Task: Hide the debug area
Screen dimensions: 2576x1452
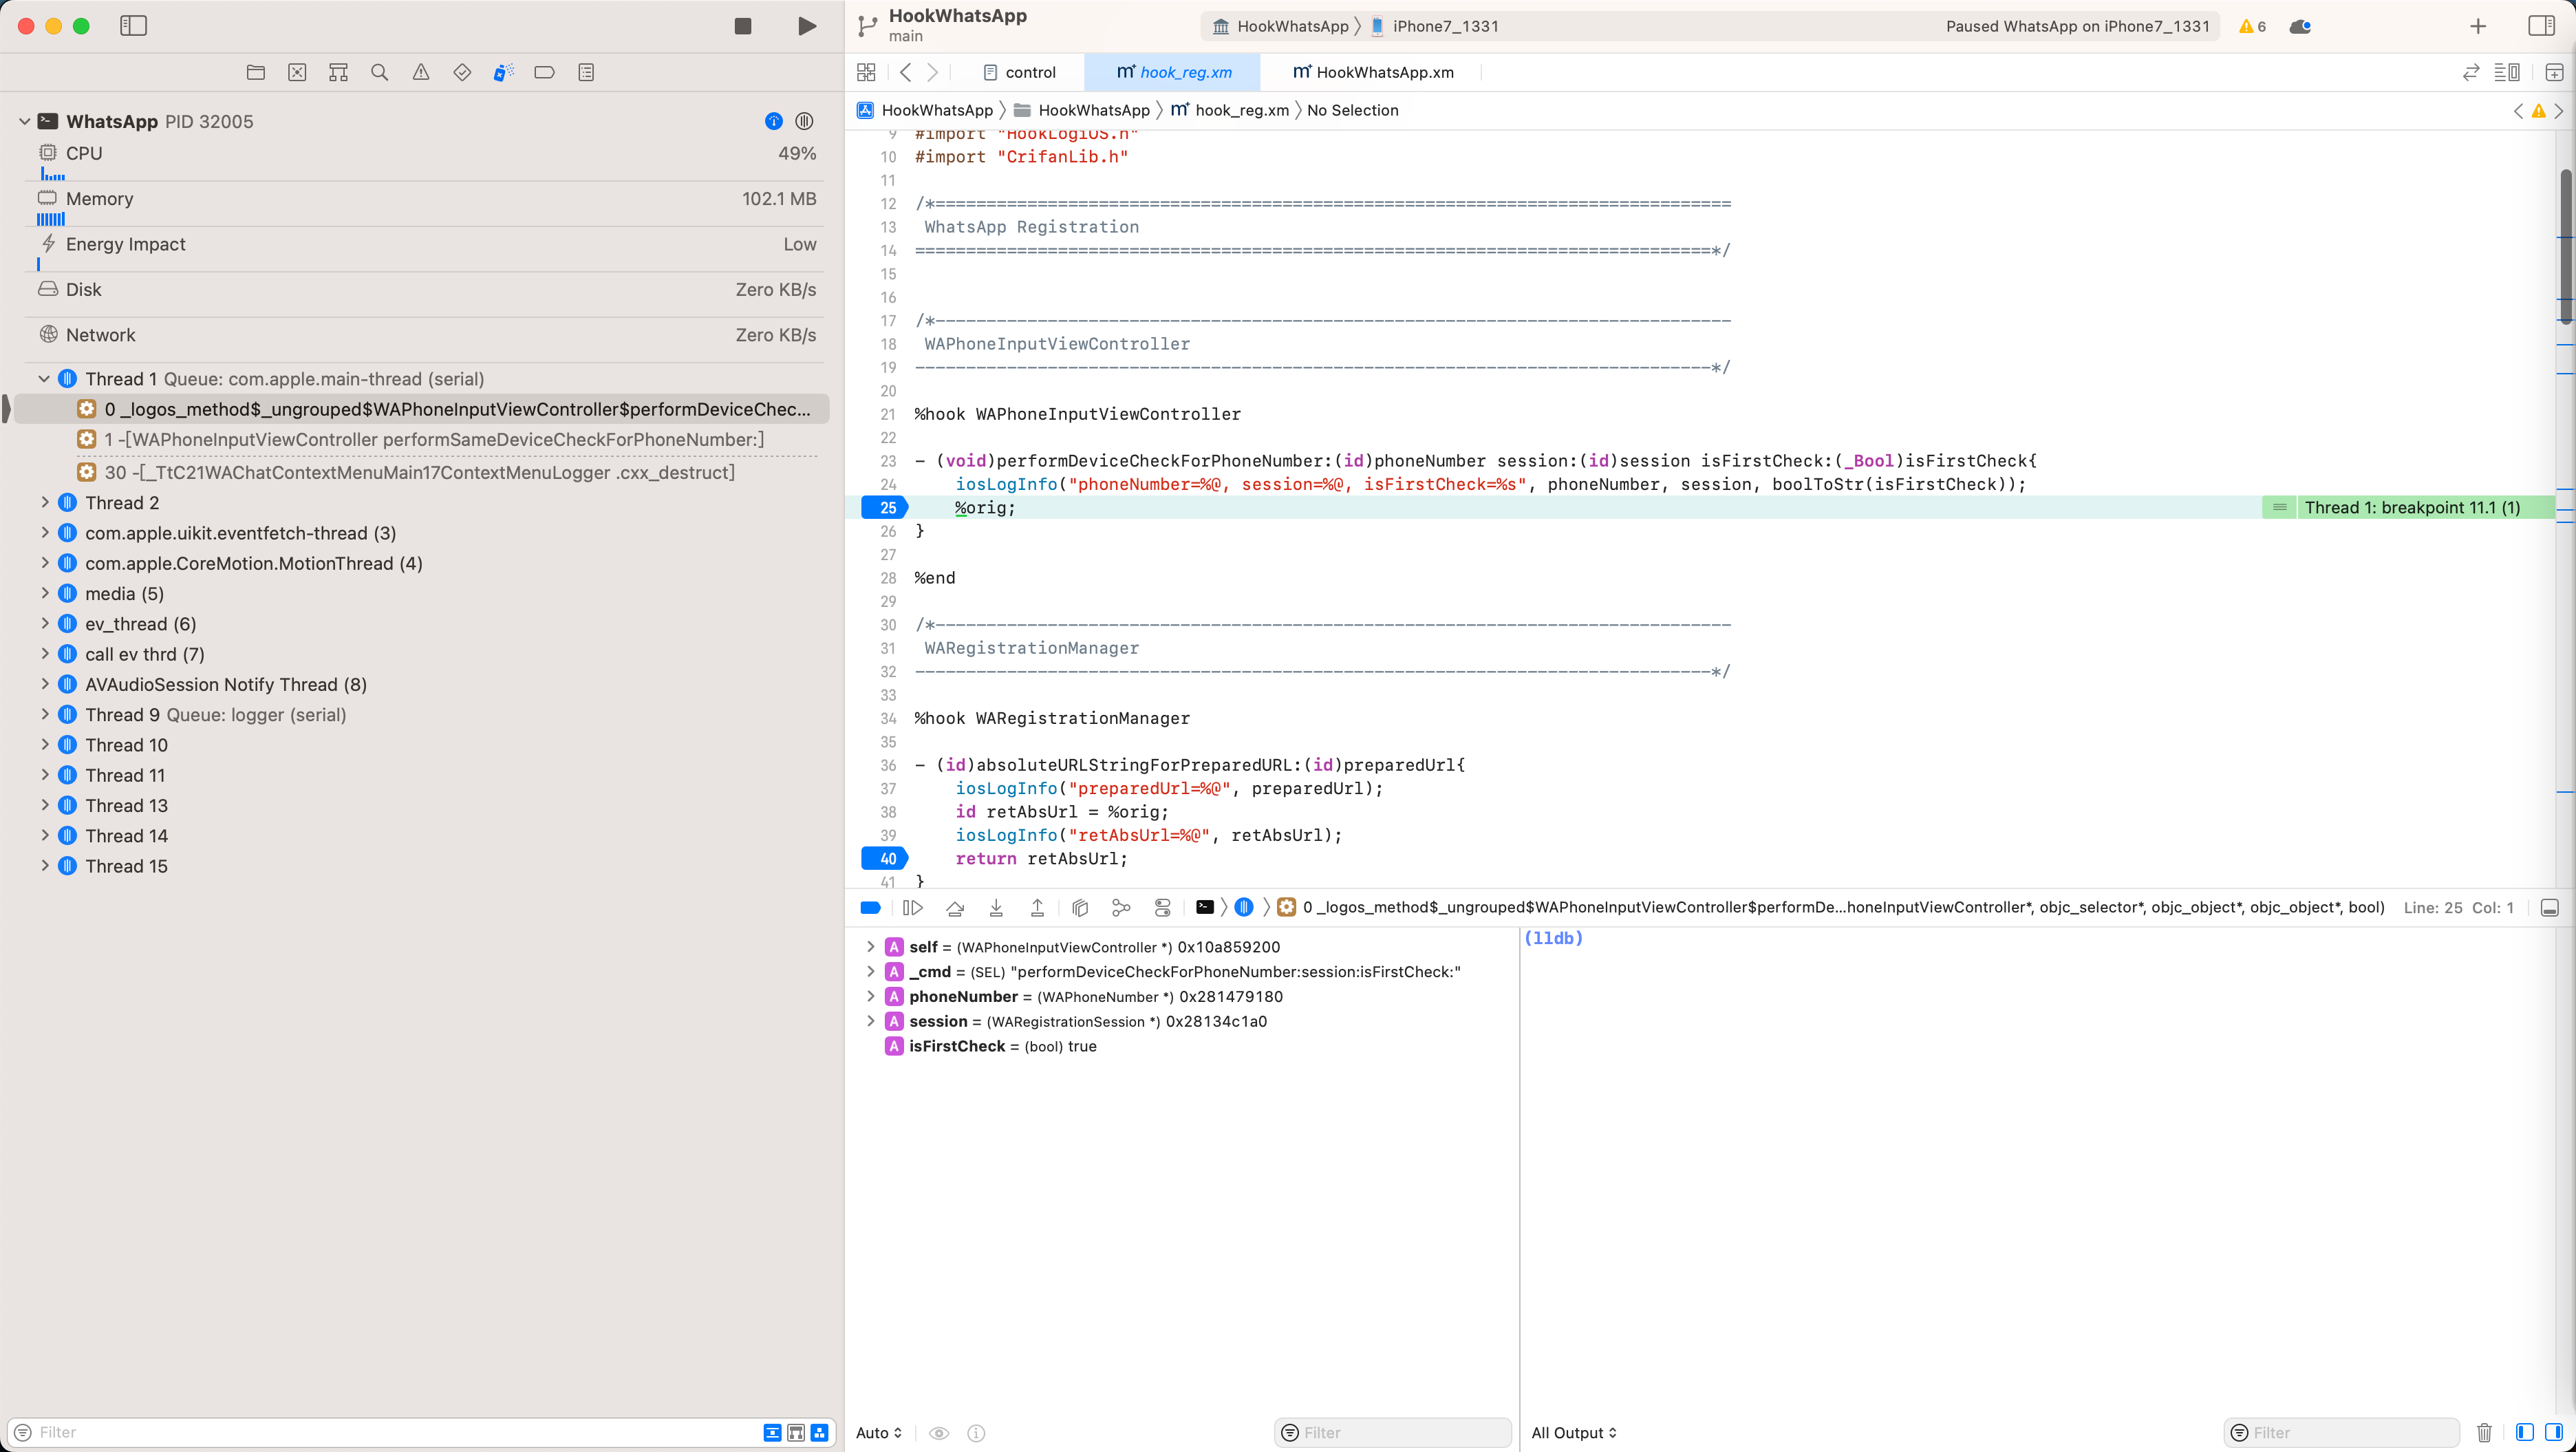Action: 2549,908
